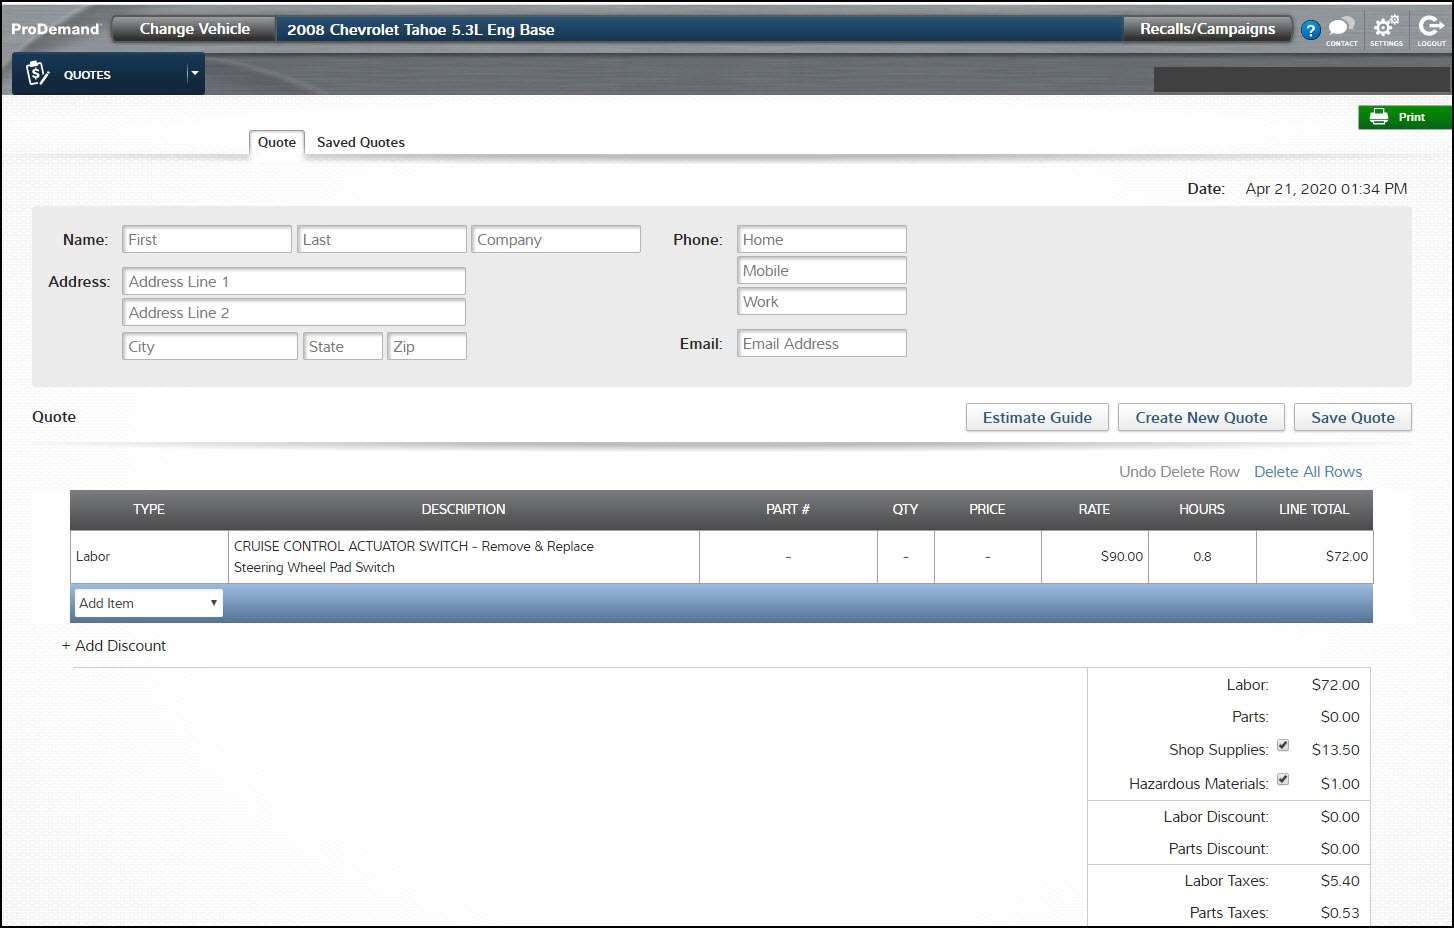
Task: Click the Delete All Rows link
Action: point(1308,472)
